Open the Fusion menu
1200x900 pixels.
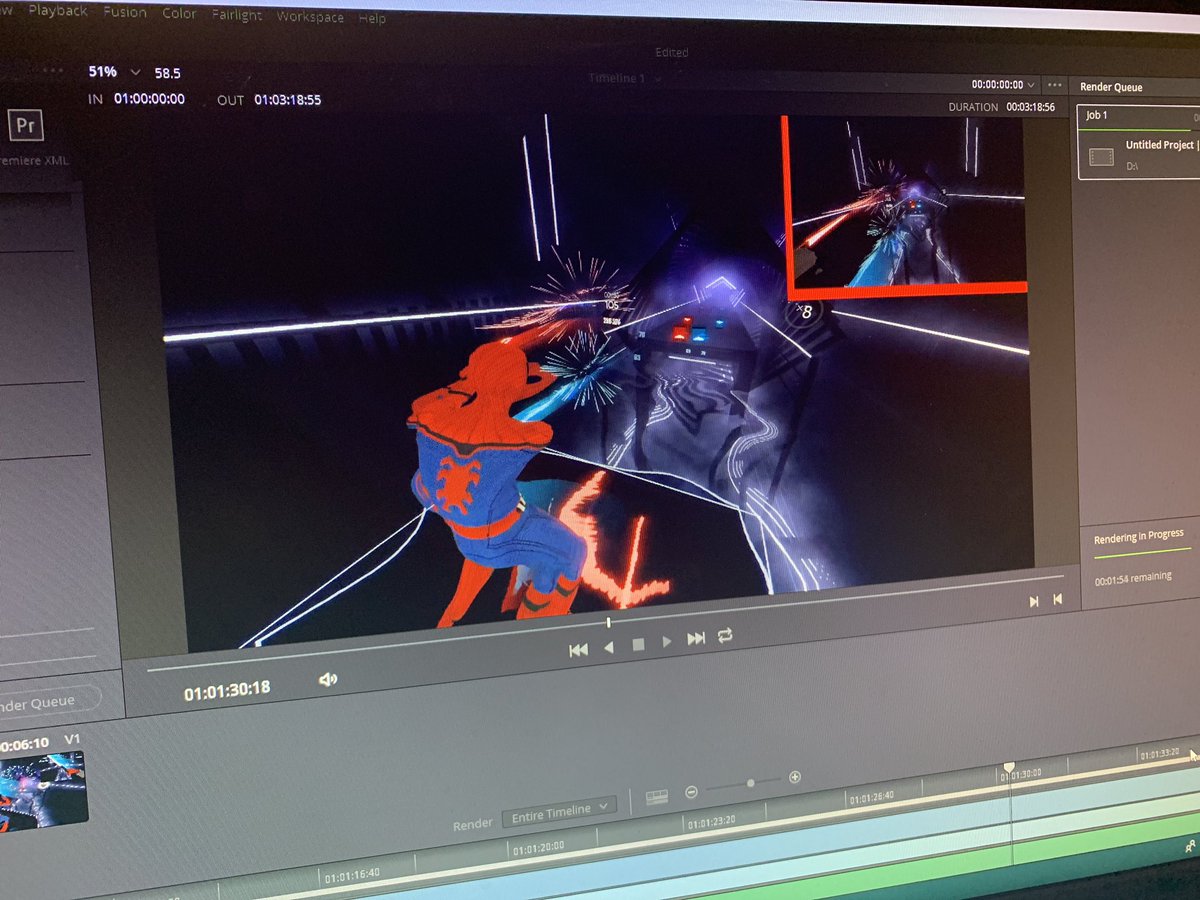(x=125, y=13)
